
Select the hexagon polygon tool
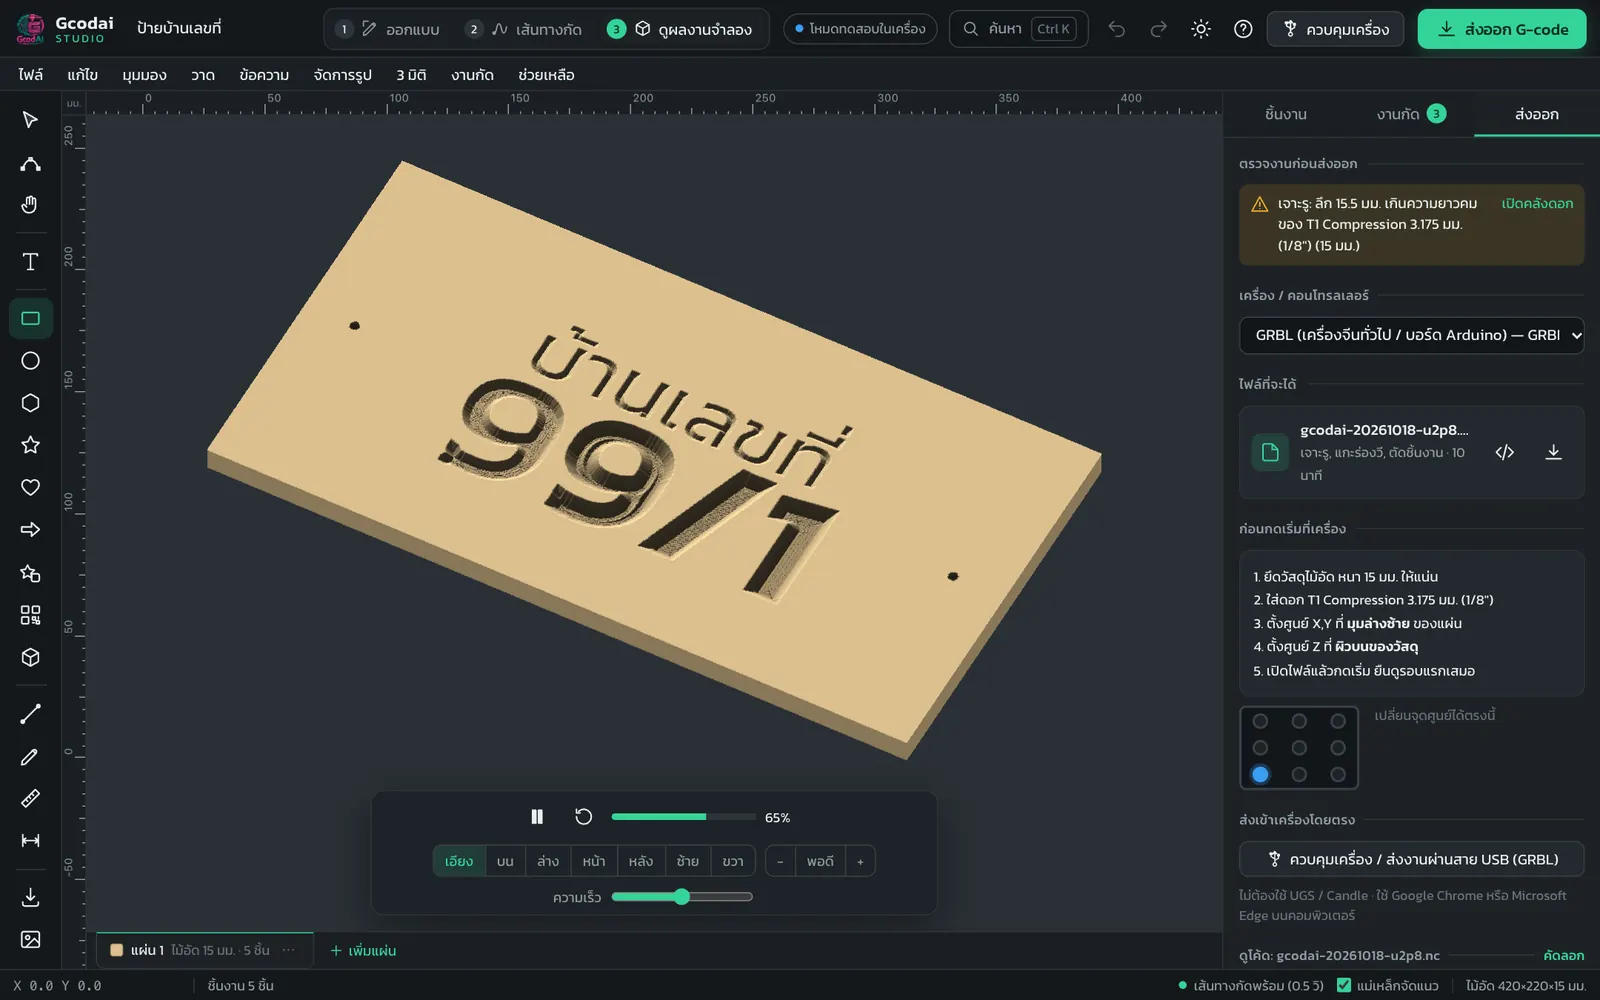tap(30, 403)
